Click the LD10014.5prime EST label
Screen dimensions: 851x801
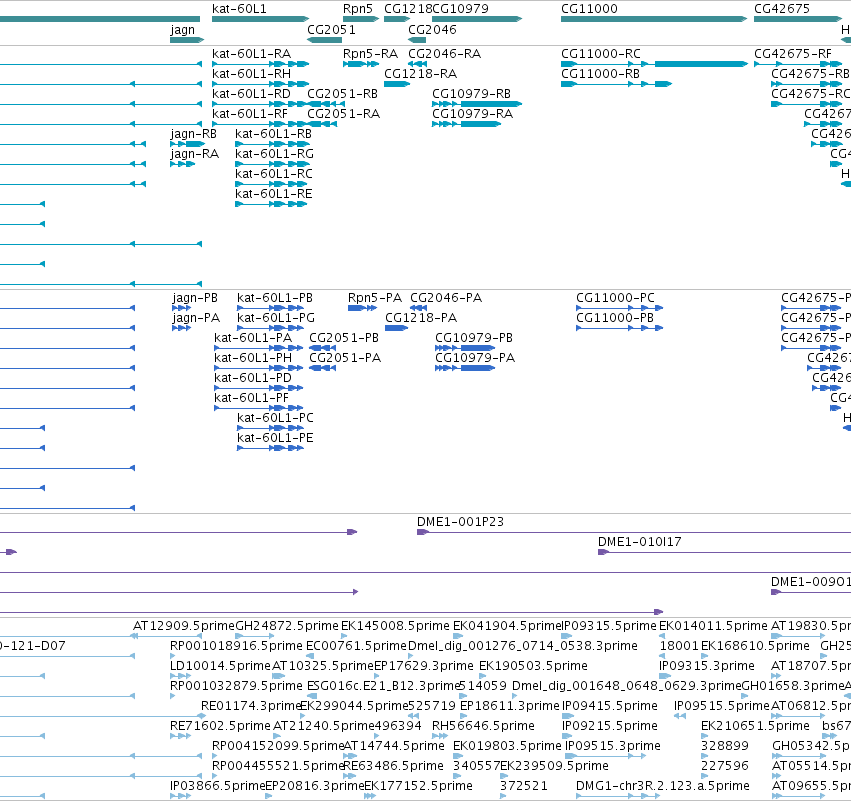click(x=220, y=666)
